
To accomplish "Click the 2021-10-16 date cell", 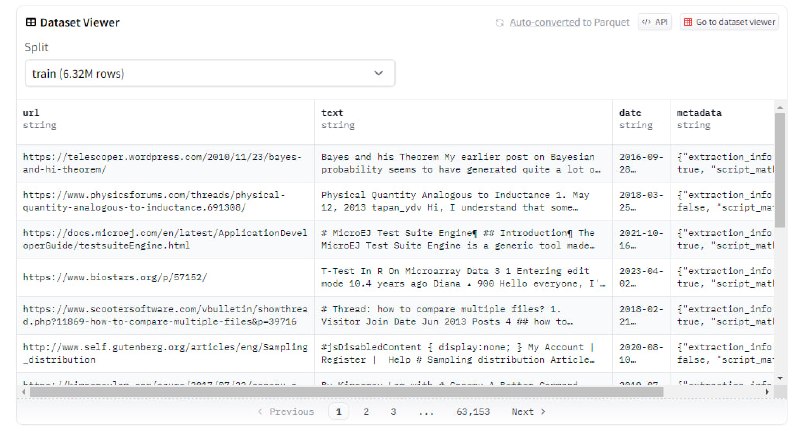I will click(x=641, y=239).
